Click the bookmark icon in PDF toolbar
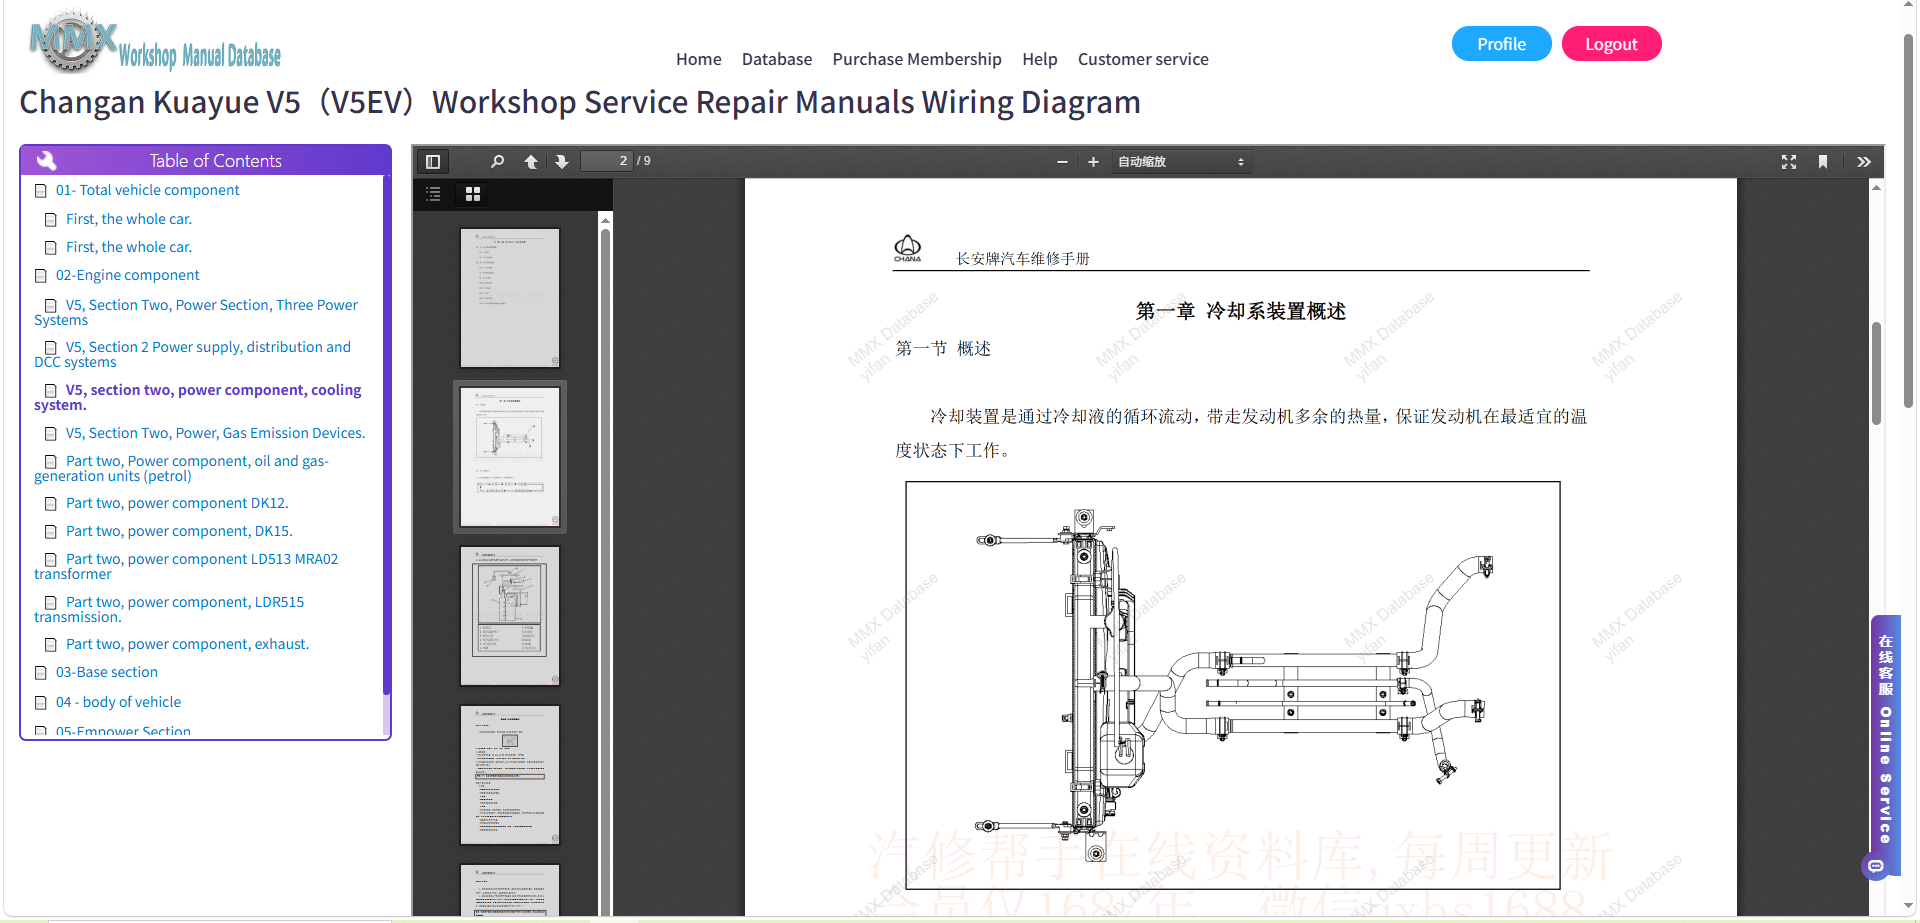The image size is (1920, 923). coord(1823,162)
